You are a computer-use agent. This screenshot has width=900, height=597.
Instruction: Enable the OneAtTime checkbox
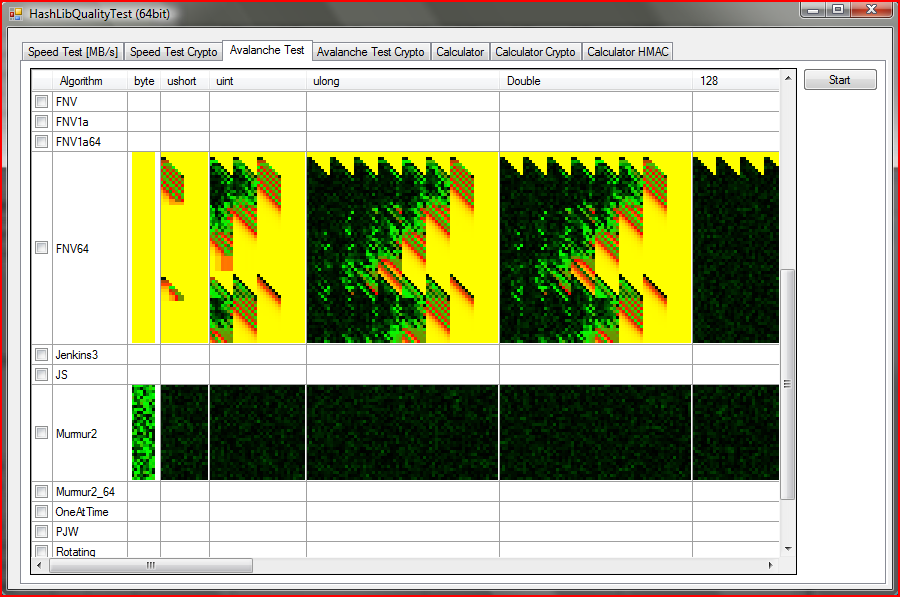click(x=41, y=511)
